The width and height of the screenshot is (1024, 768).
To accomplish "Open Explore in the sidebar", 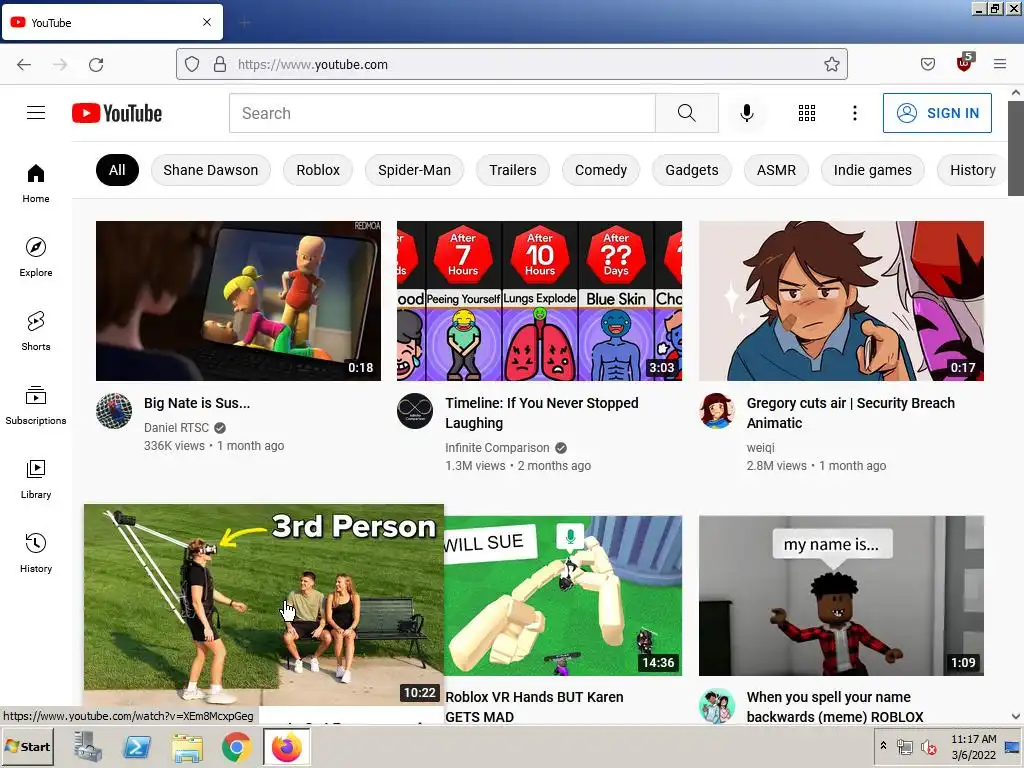I will (x=36, y=257).
